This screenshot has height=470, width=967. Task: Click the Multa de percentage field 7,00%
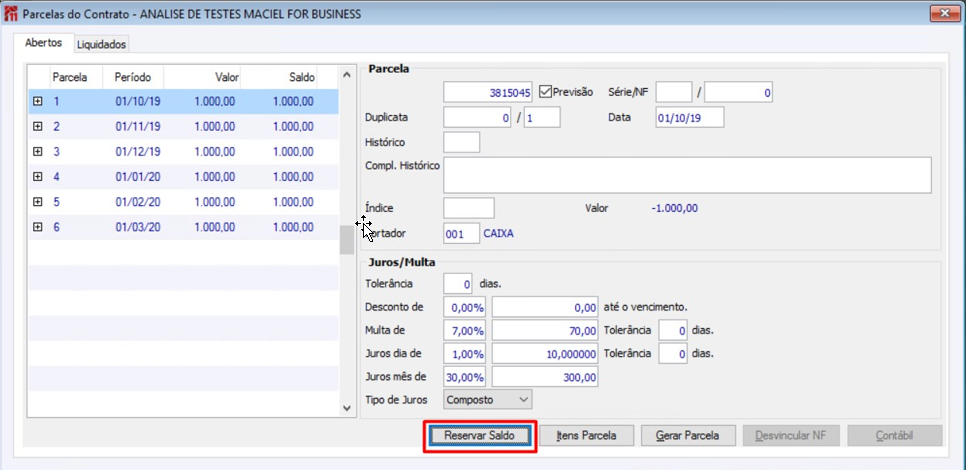(x=464, y=331)
